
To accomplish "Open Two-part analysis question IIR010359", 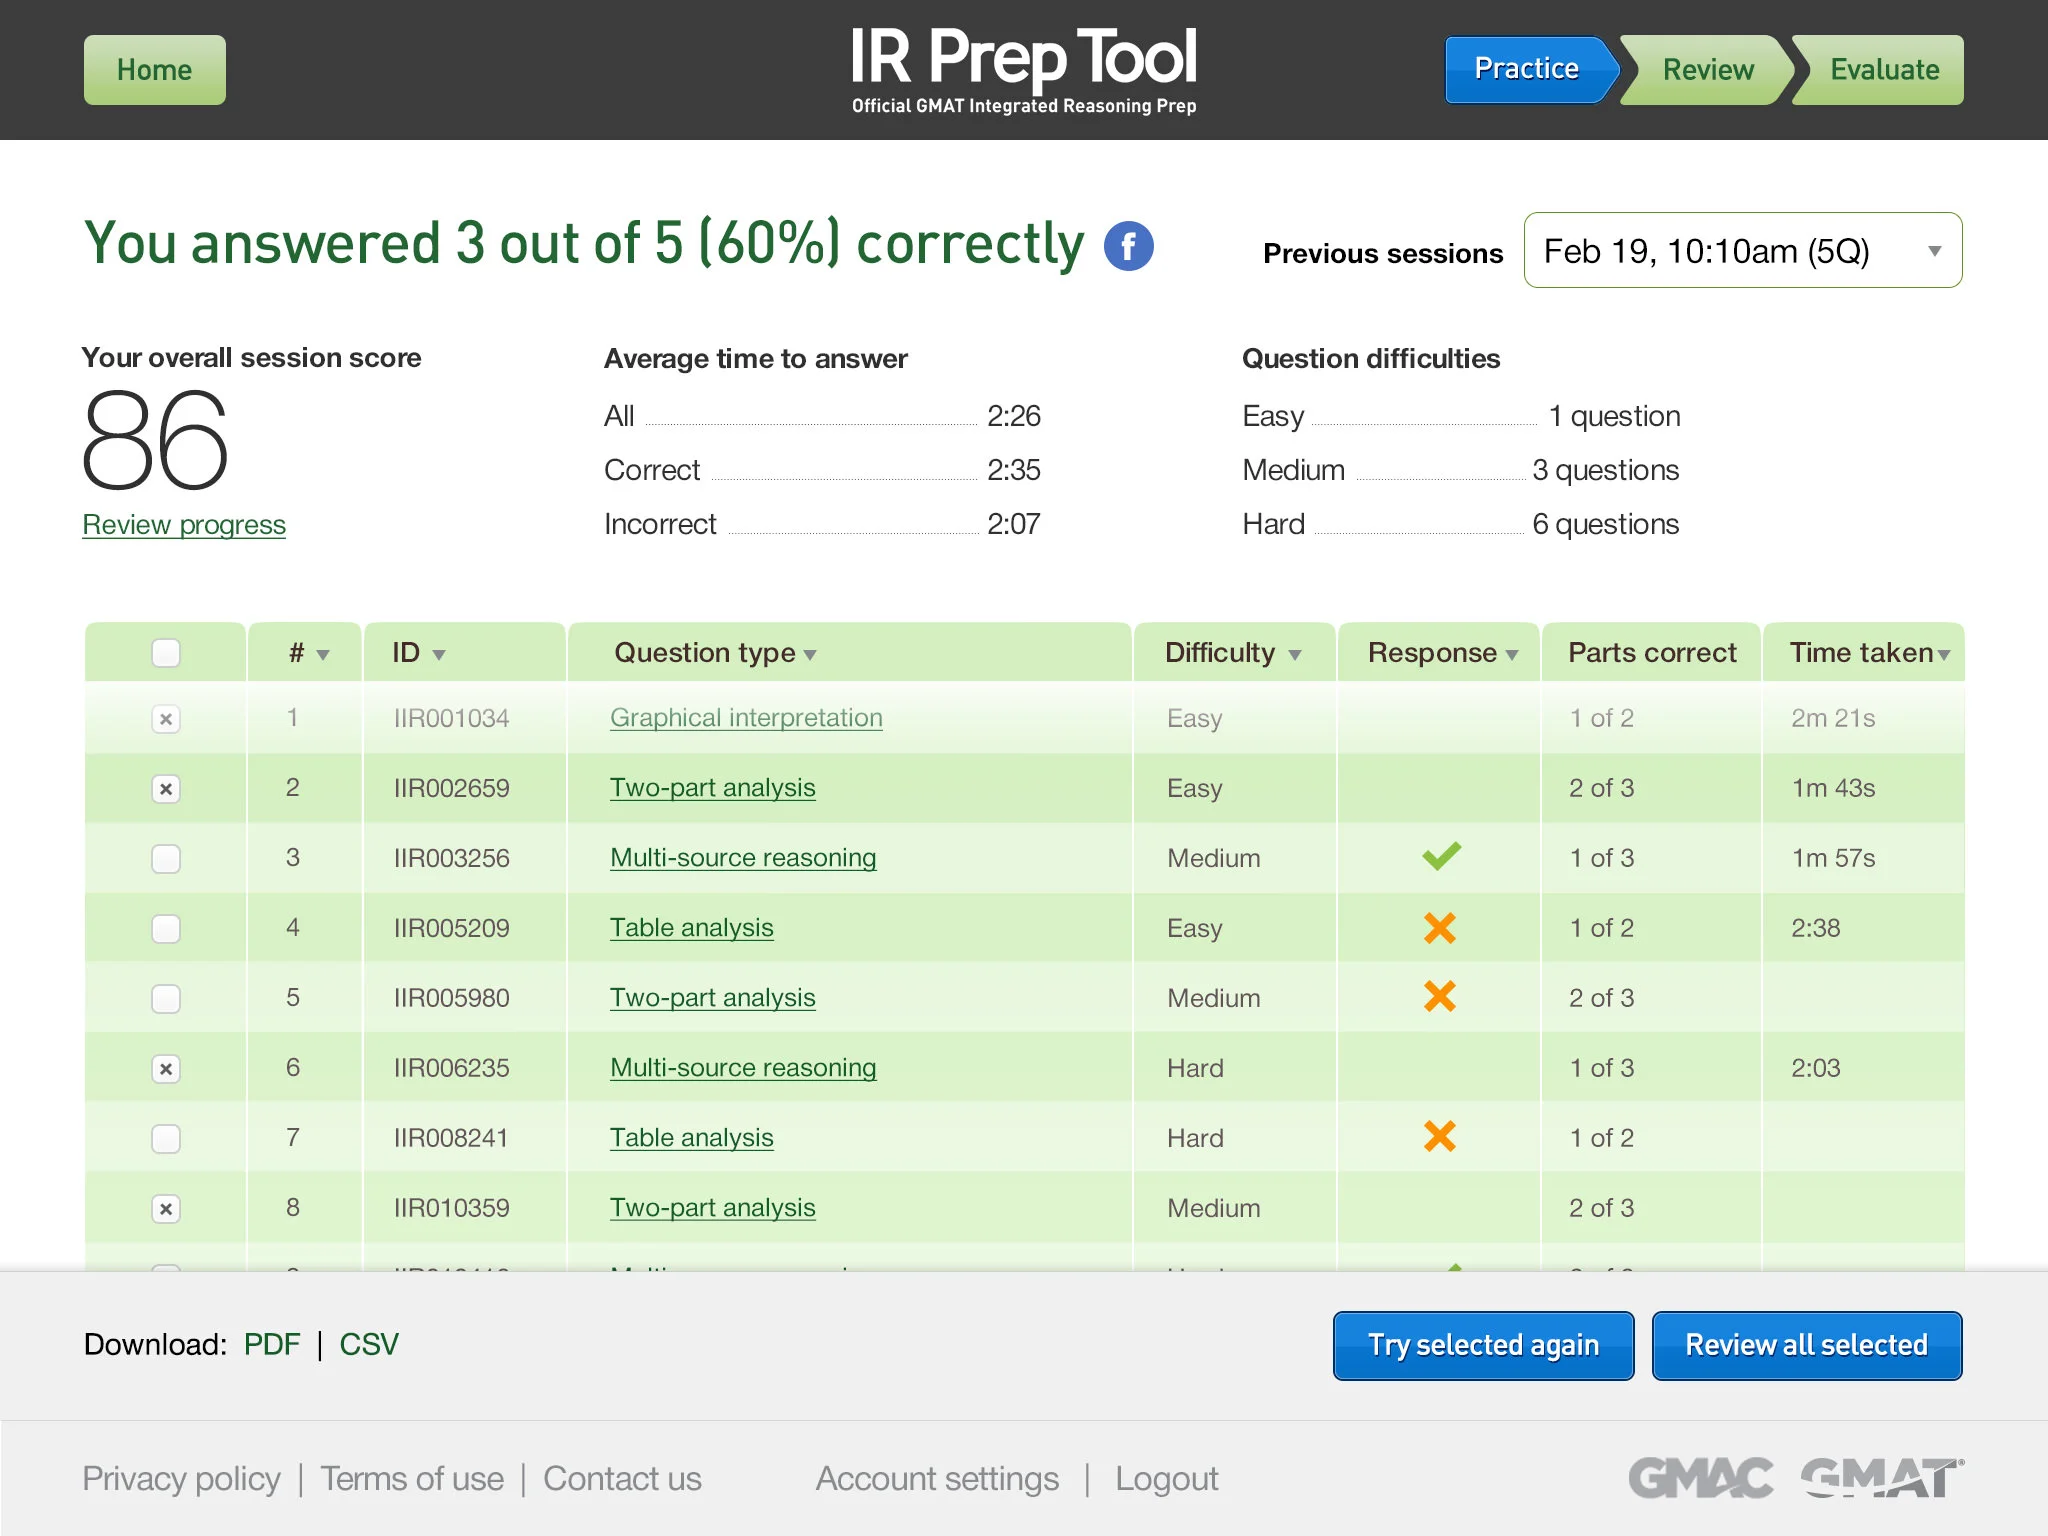I will click(x=712, y=1208).
